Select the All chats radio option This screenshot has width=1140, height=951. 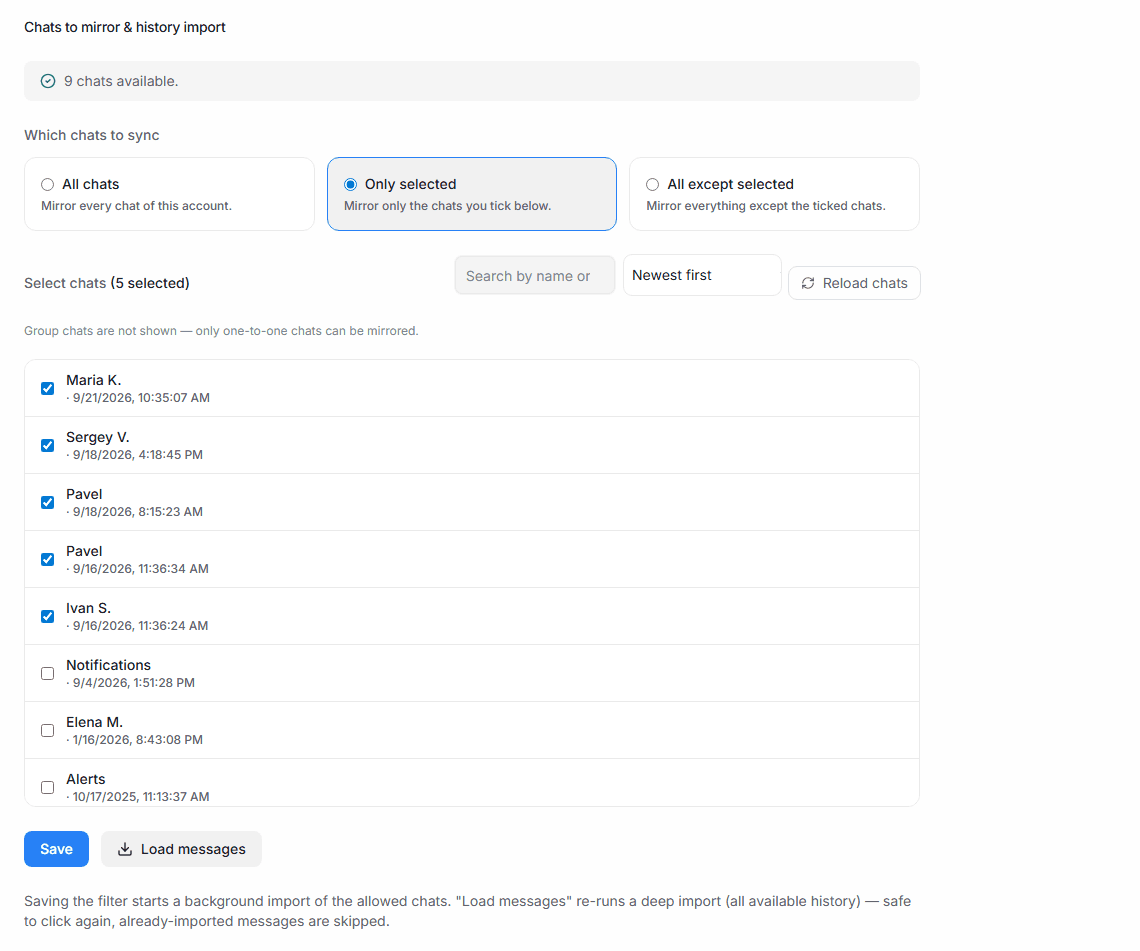click(x=48, y=185)
